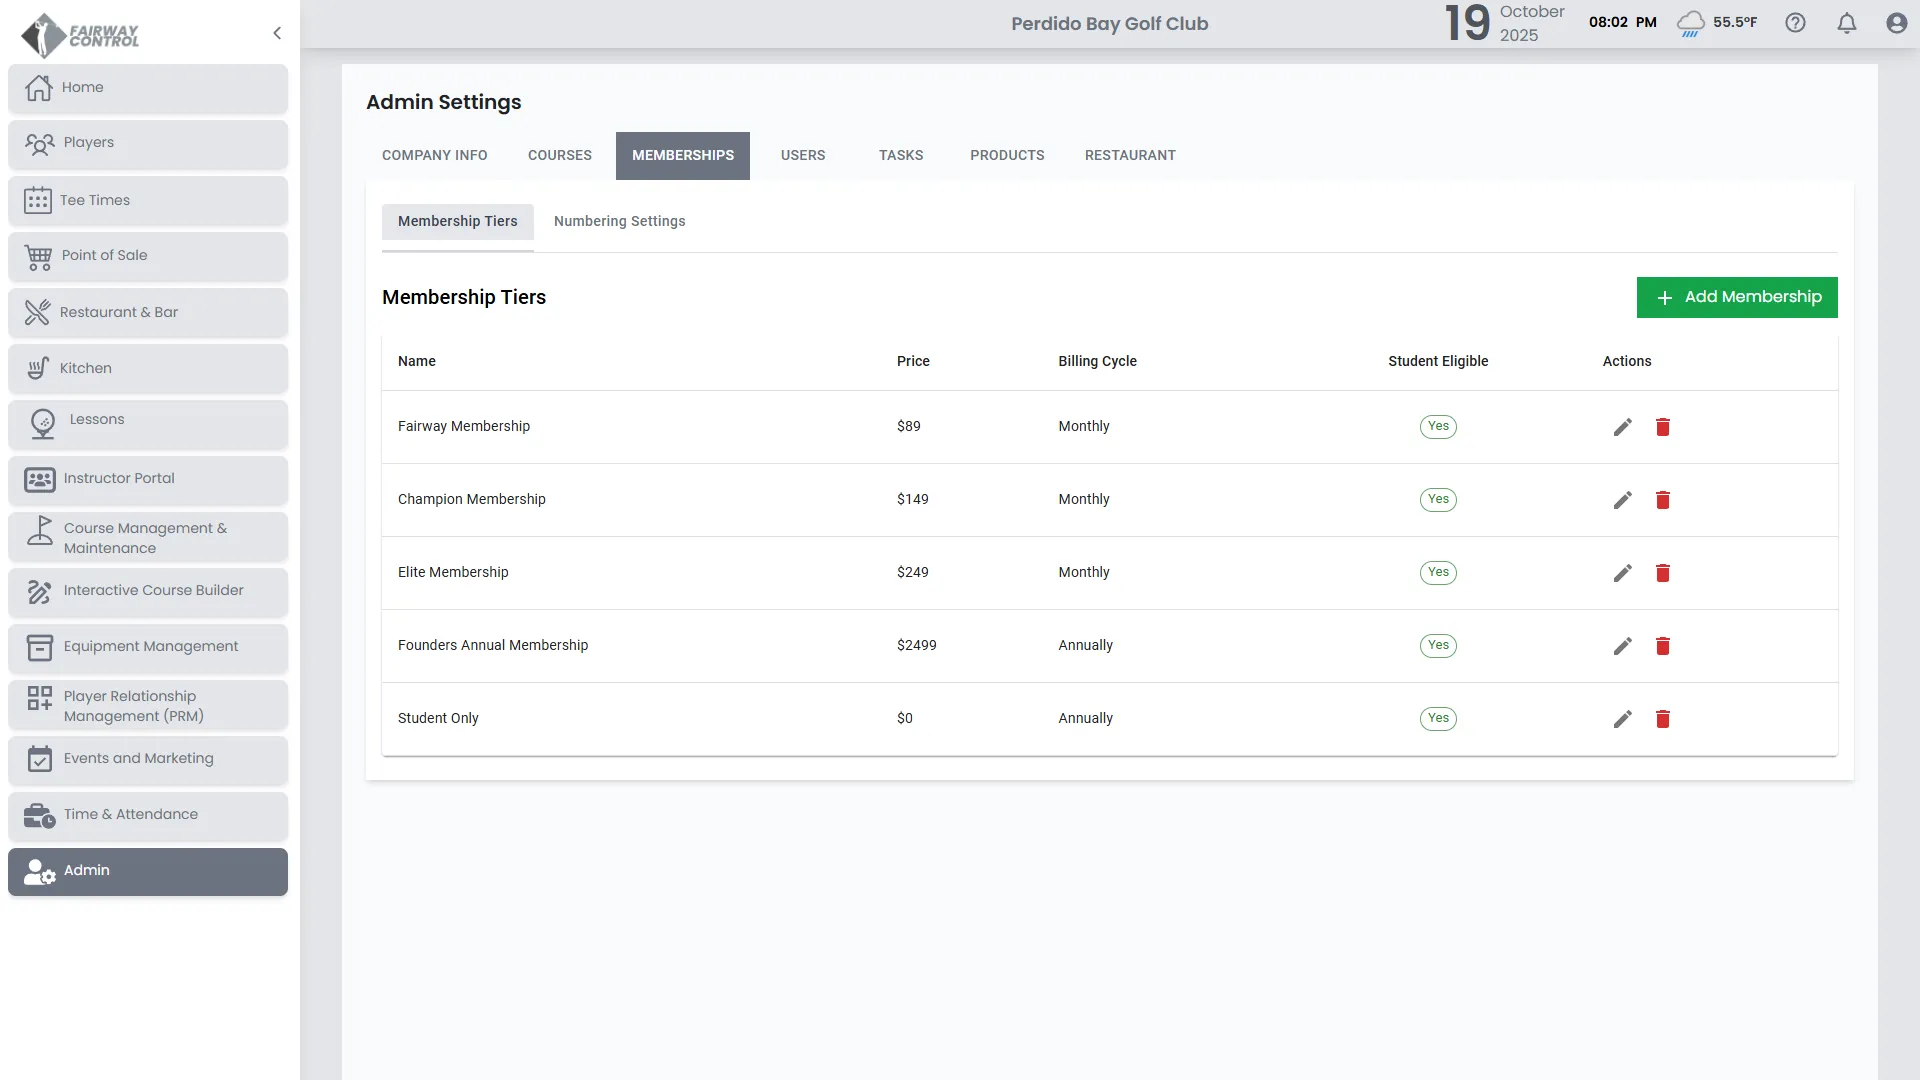This screenshot has height=1080, width=1920.
Task: Open the help question mark icon
Action: (1795, 23)
